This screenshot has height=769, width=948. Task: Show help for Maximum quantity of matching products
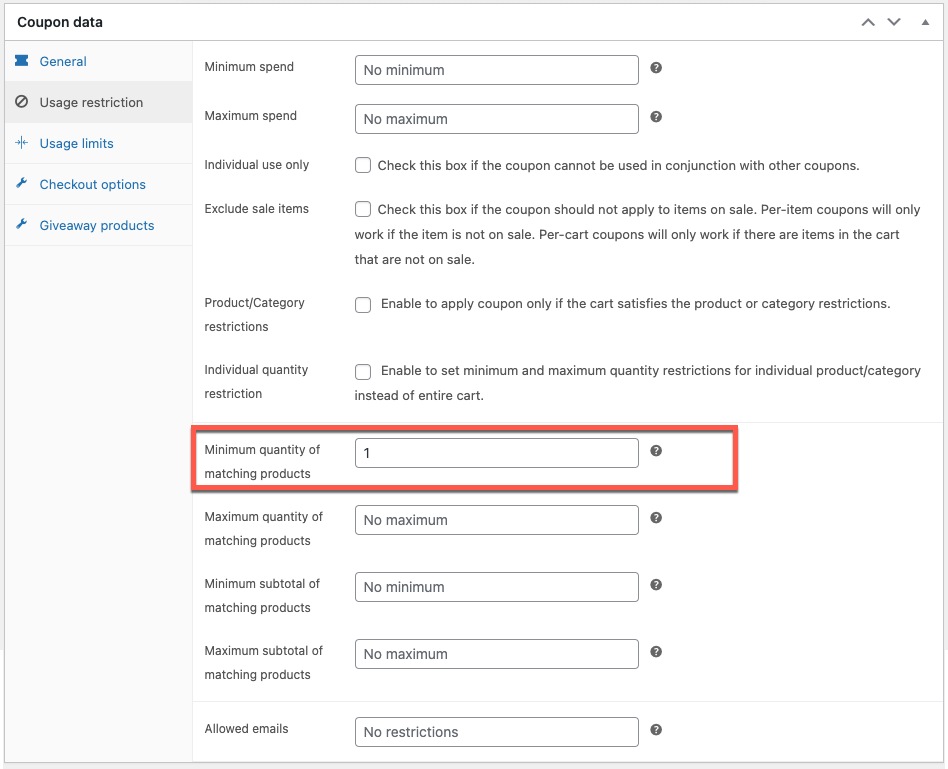pos(656,518)
